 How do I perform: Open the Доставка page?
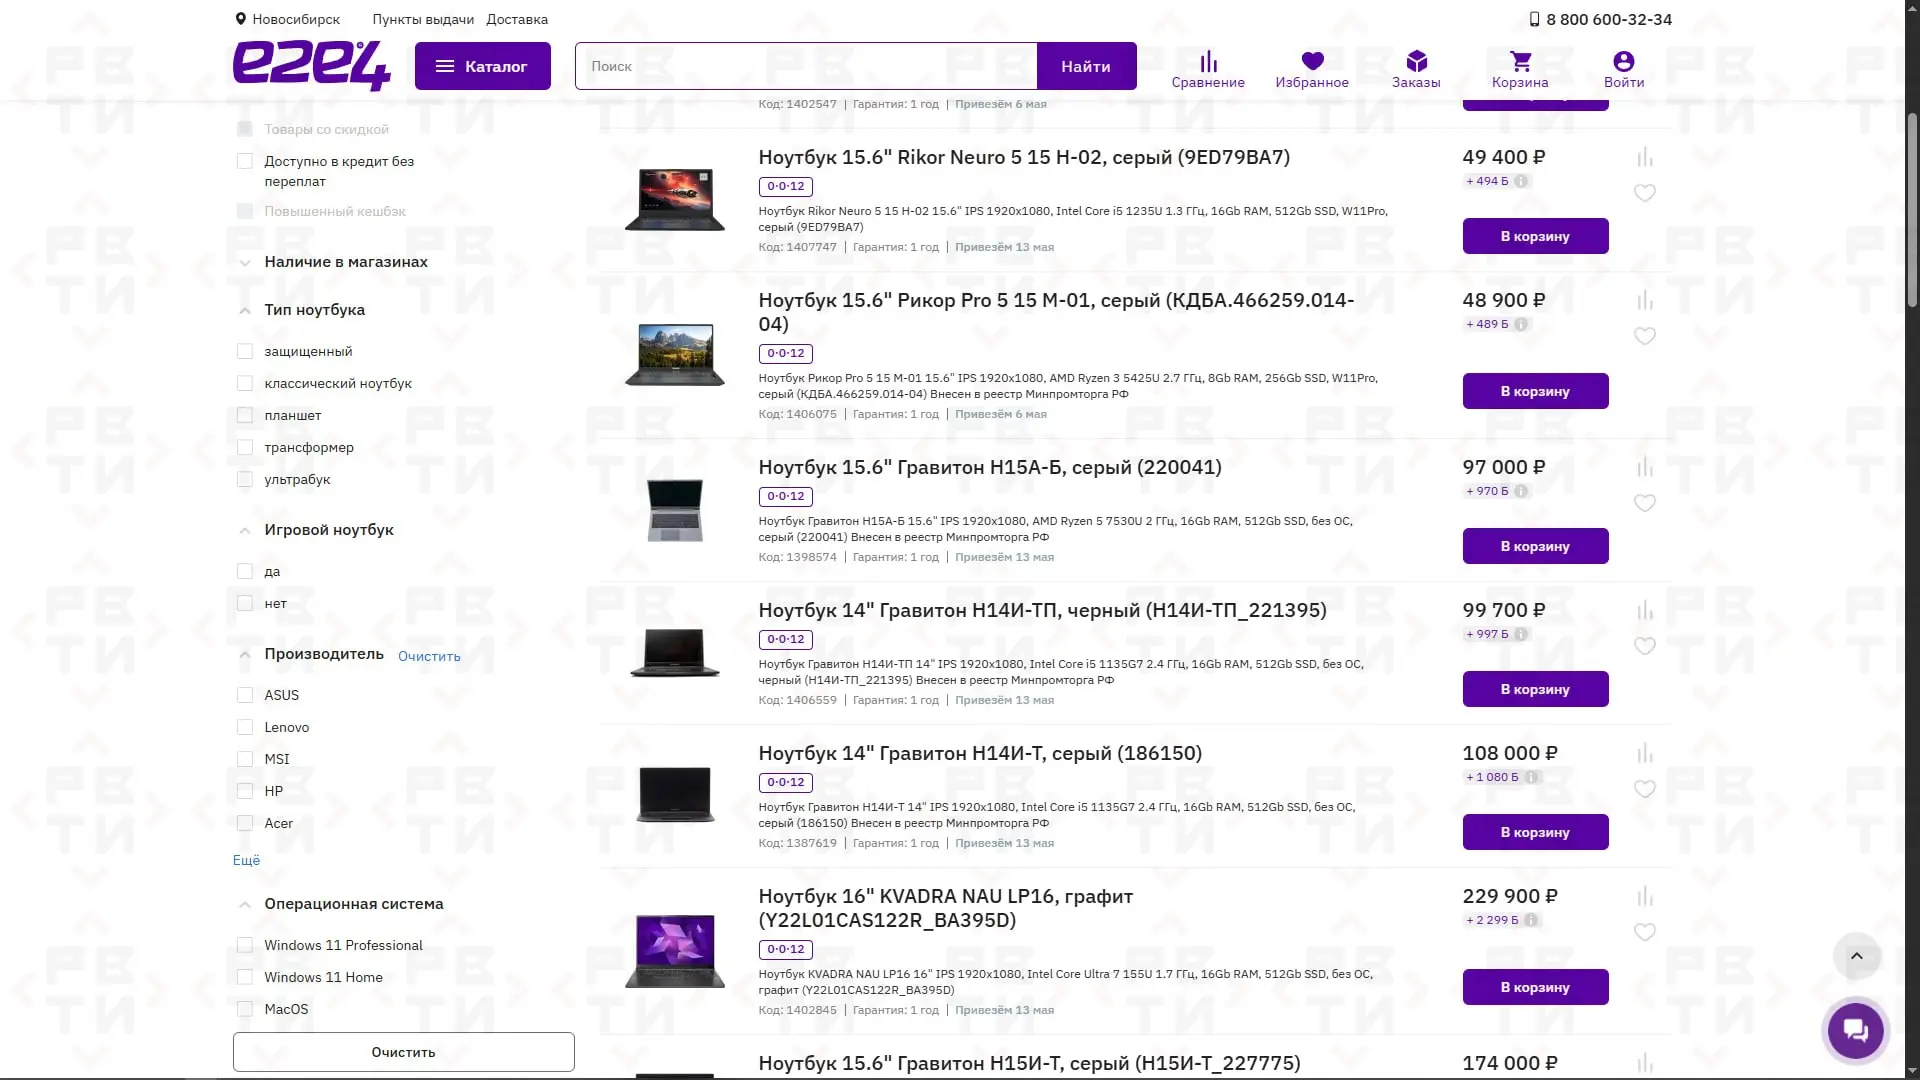click(x=517, y=19)
